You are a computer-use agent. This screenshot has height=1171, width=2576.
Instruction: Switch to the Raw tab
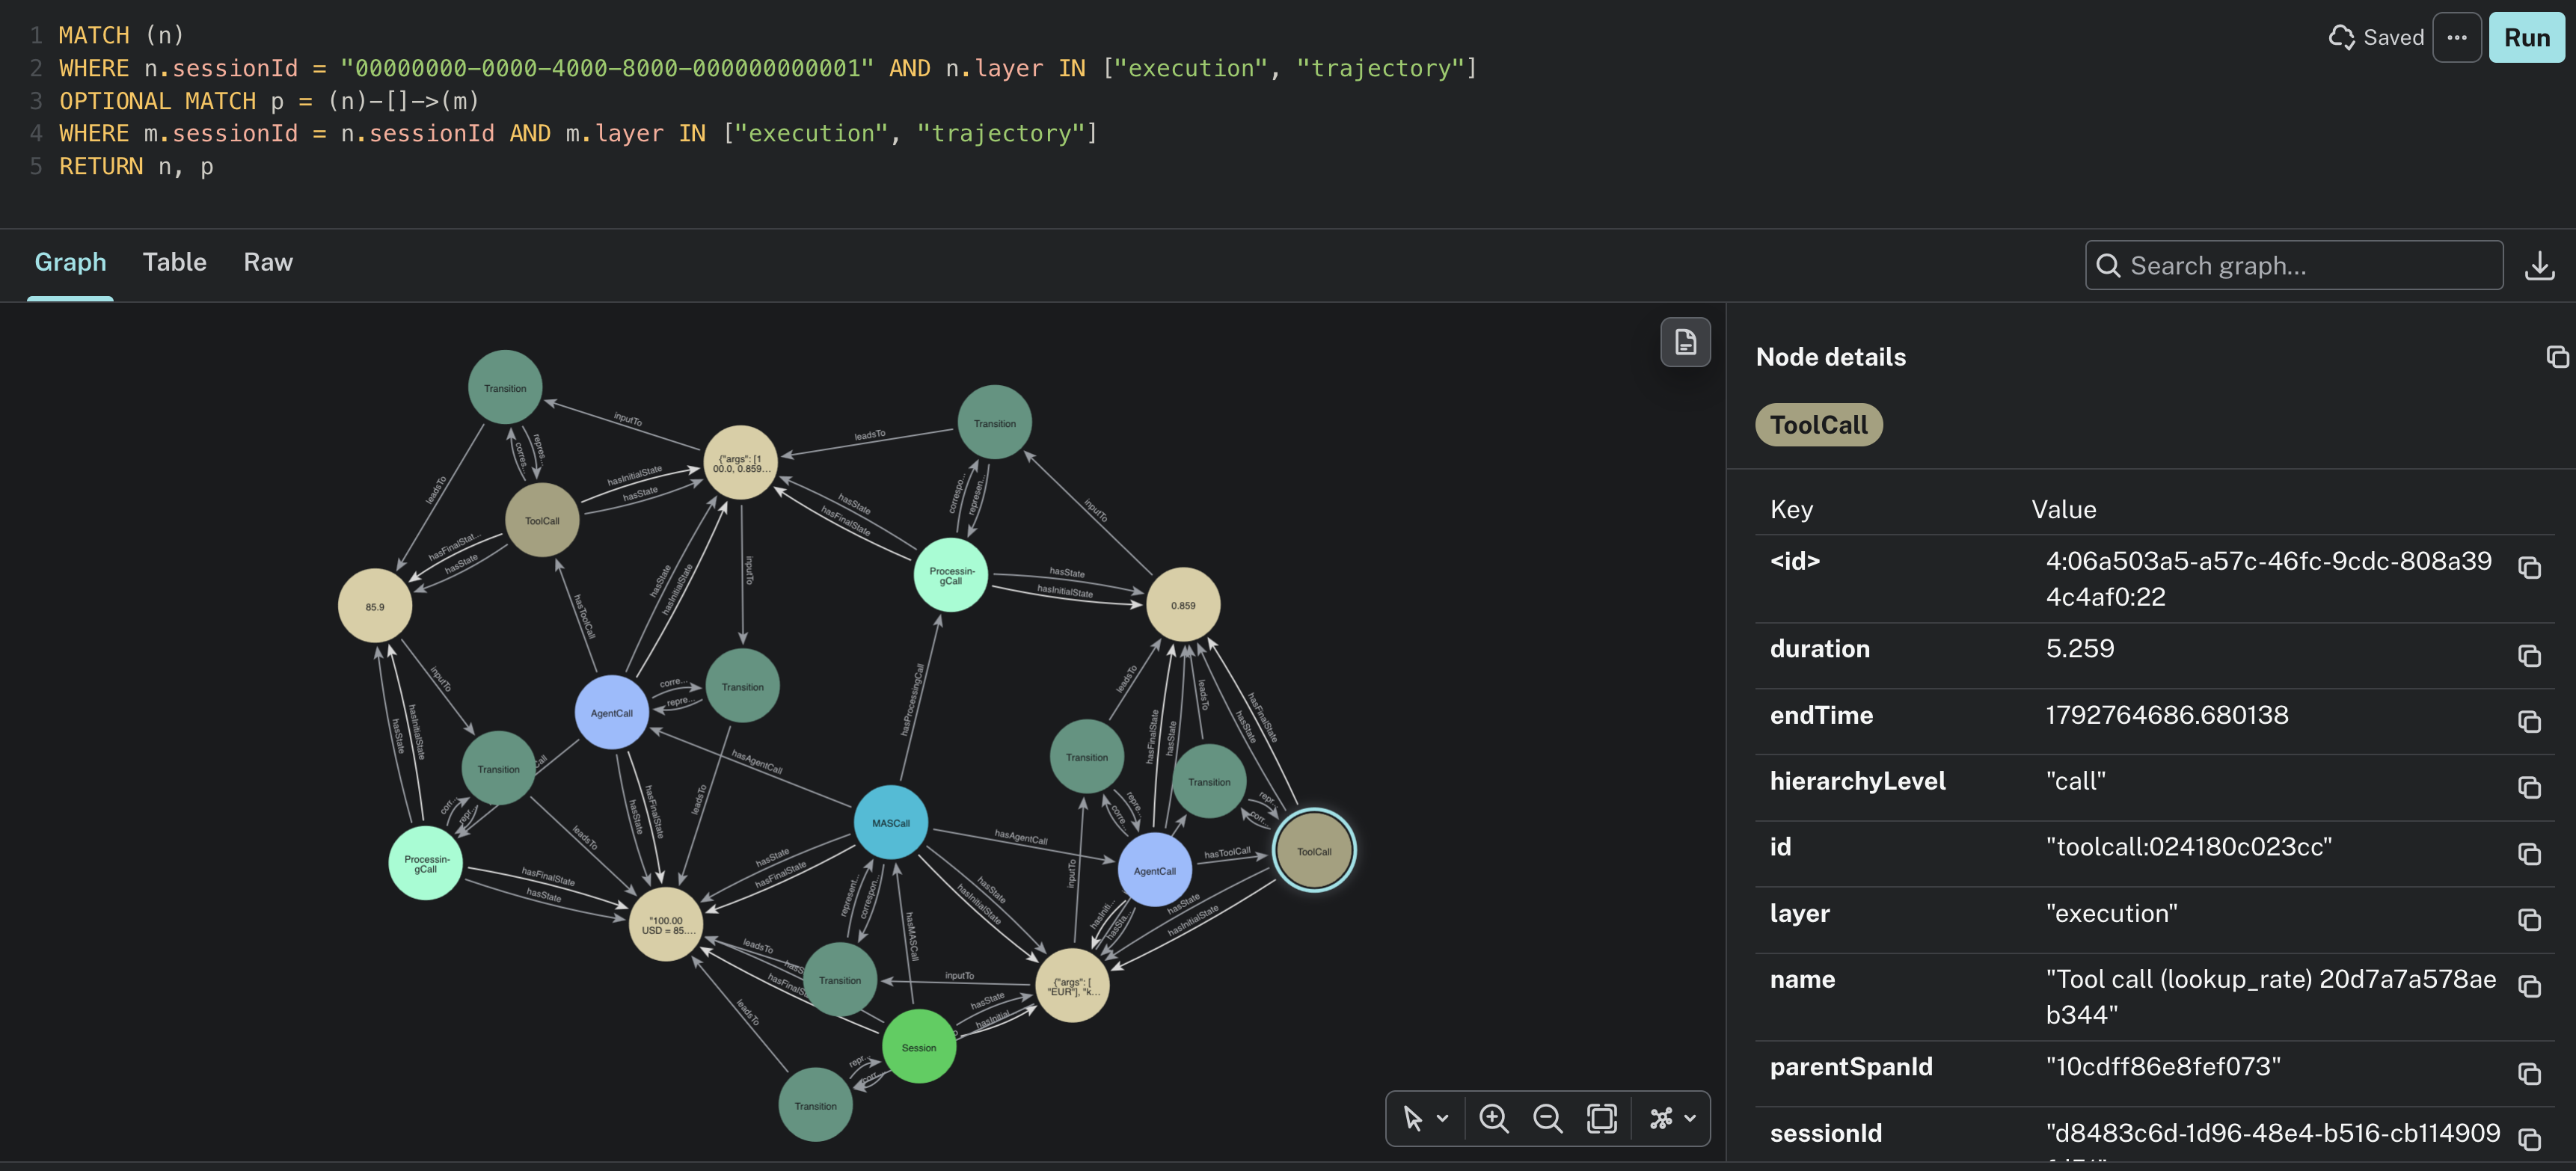pos(268,262)
